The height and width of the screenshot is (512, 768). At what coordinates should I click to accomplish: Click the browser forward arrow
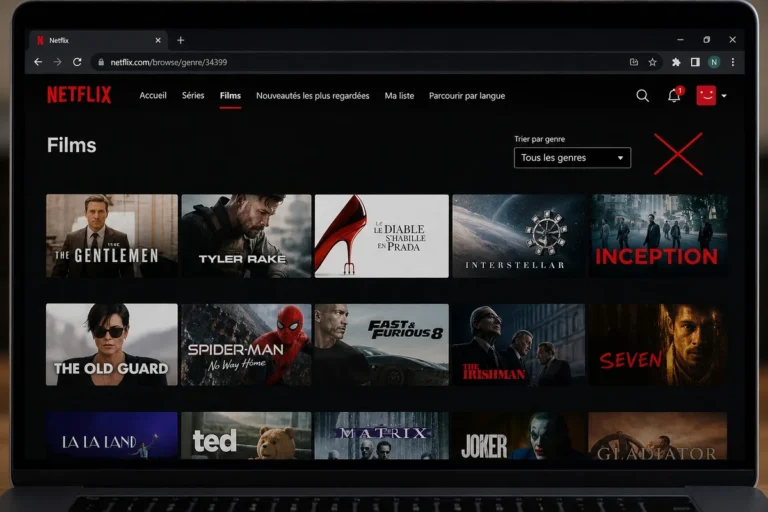57,62
